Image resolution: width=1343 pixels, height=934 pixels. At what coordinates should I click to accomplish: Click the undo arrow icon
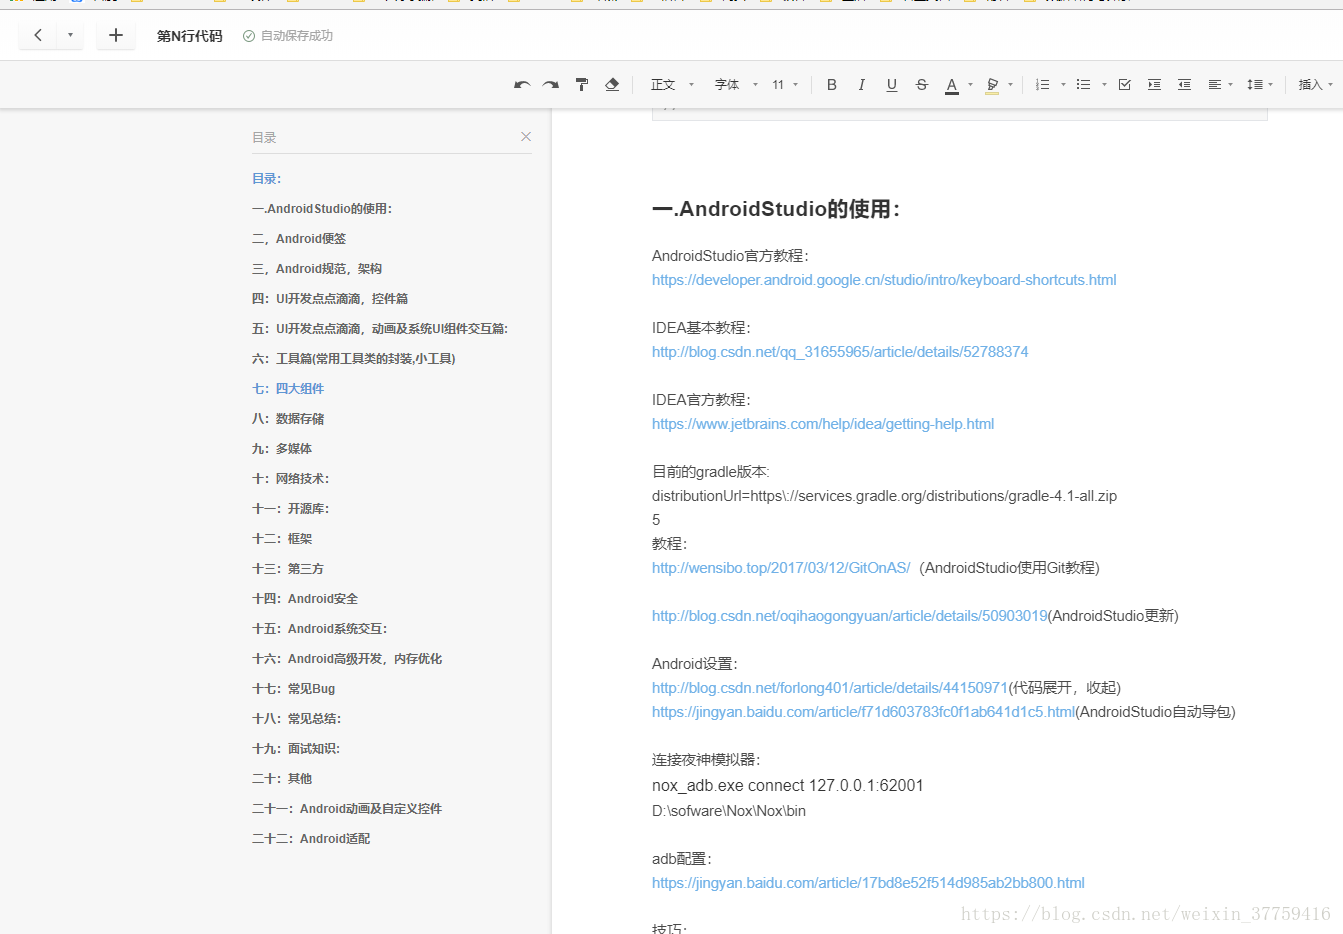[x=522, y=85]
